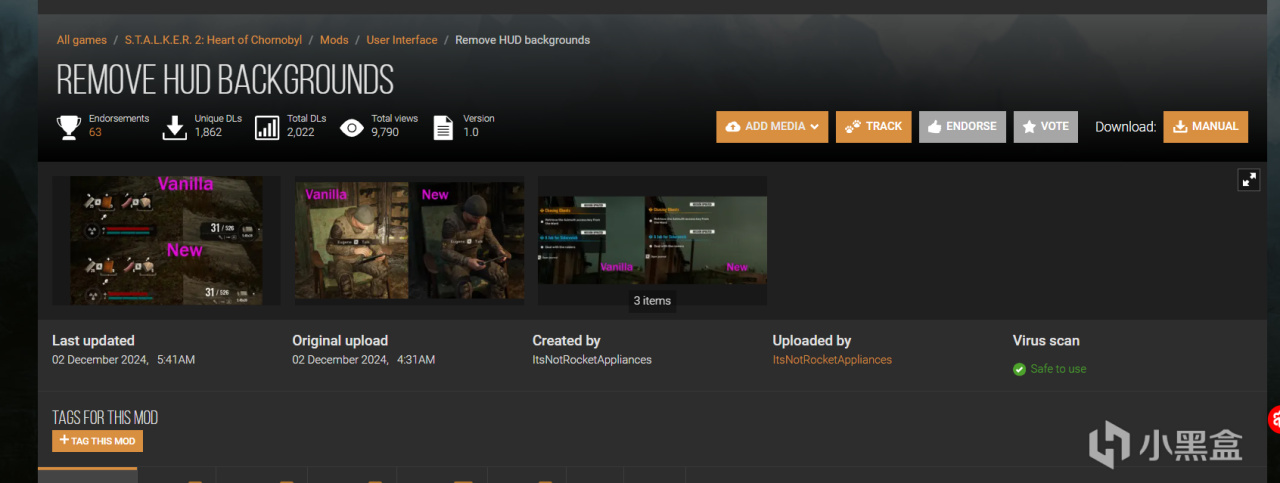Viewport: 1280px width, 483px height.
Task: Click the 9,790 total views value
Action: [385, 132]
